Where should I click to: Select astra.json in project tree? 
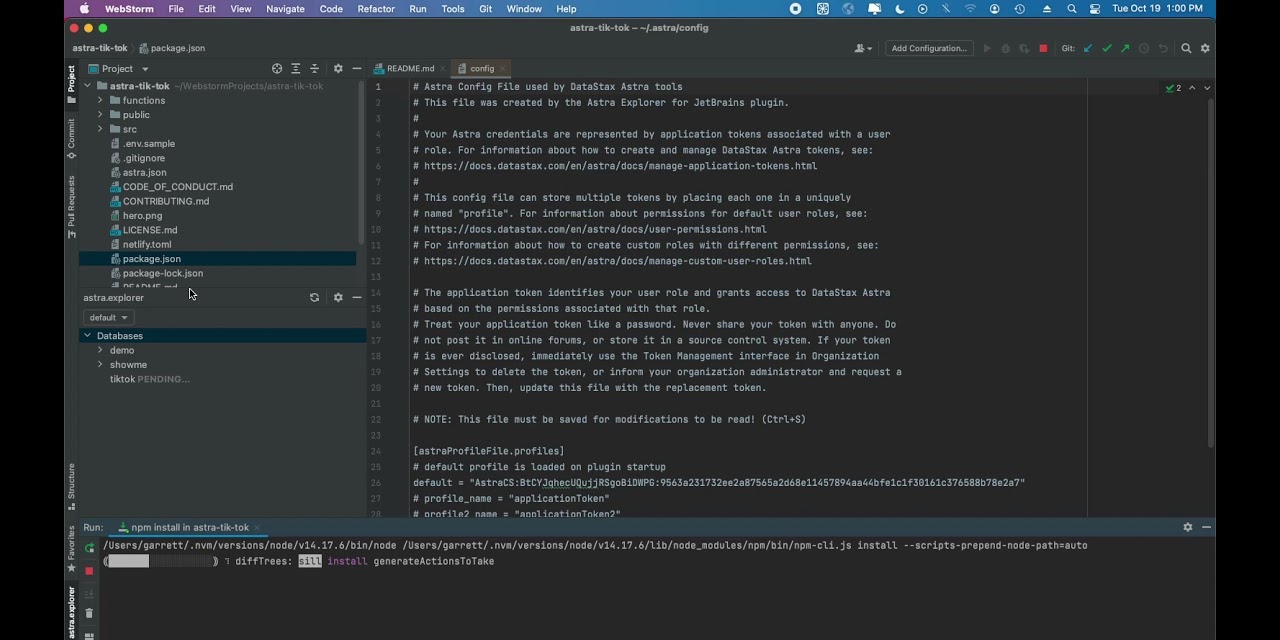coord(144,172)
